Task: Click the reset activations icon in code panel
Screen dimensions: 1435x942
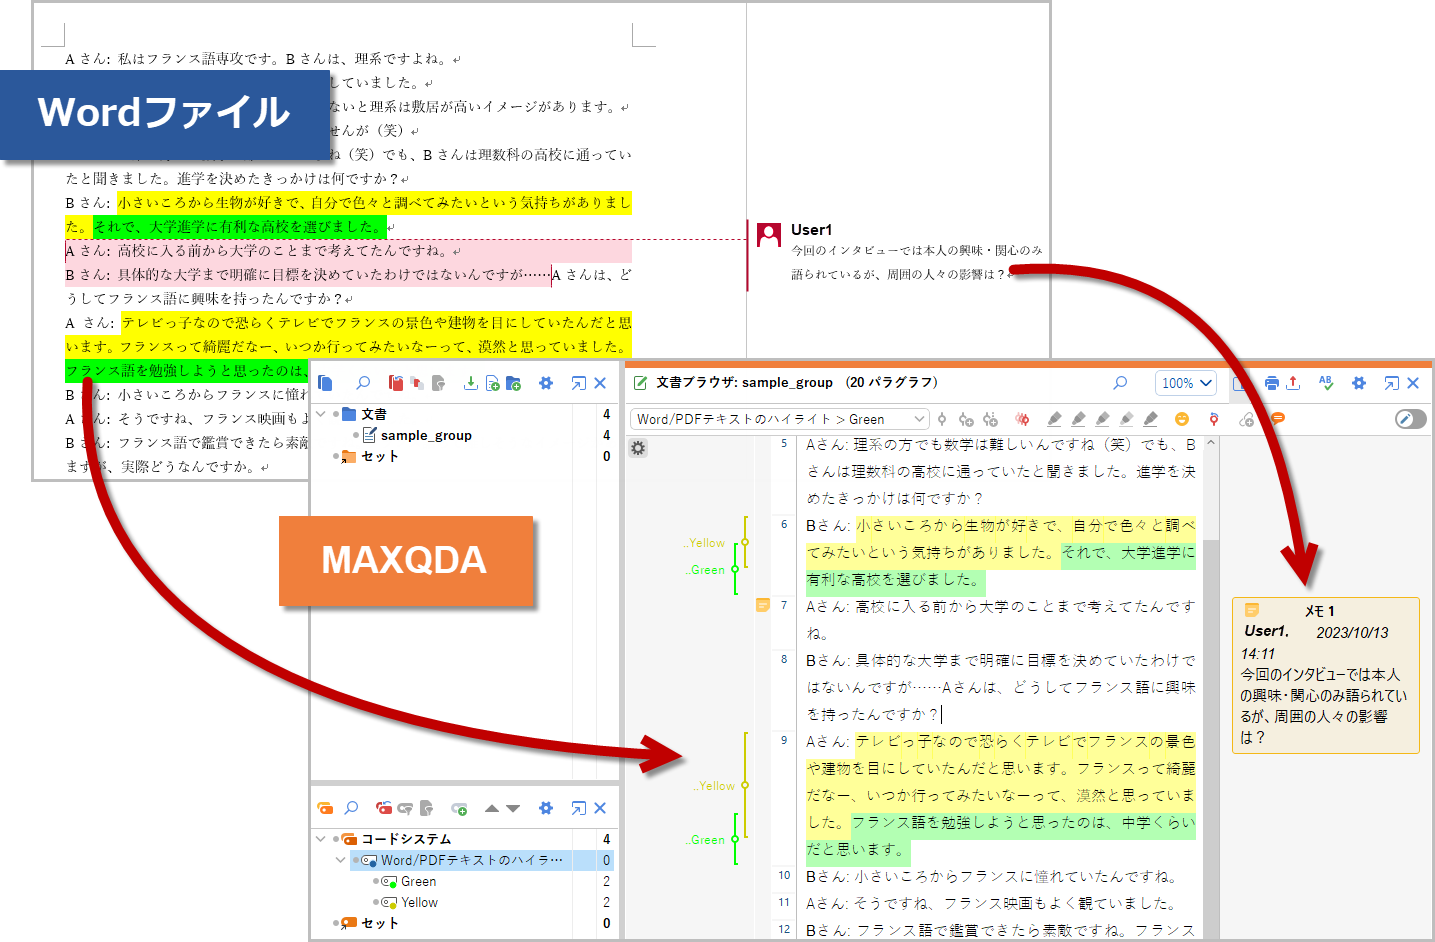Action: tap(384, 808)
